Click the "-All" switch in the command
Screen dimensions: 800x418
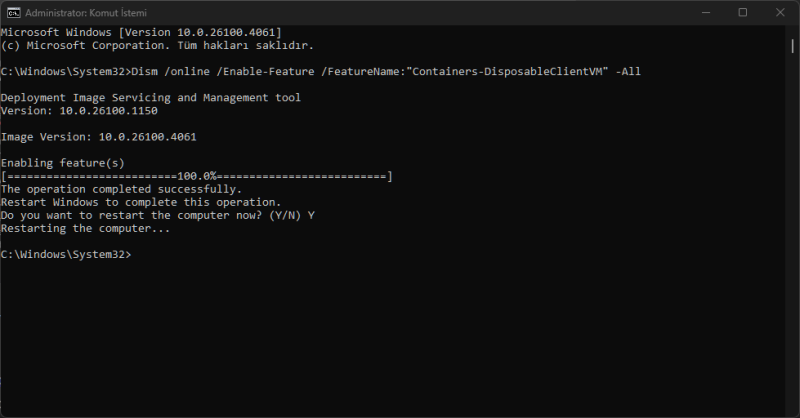[x=628, y=71]
